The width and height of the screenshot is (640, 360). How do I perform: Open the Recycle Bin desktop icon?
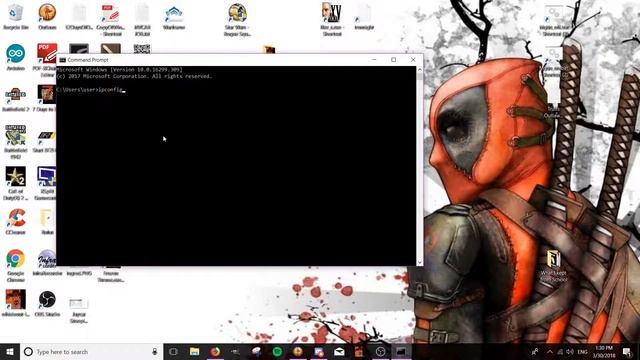coord(16,16)
